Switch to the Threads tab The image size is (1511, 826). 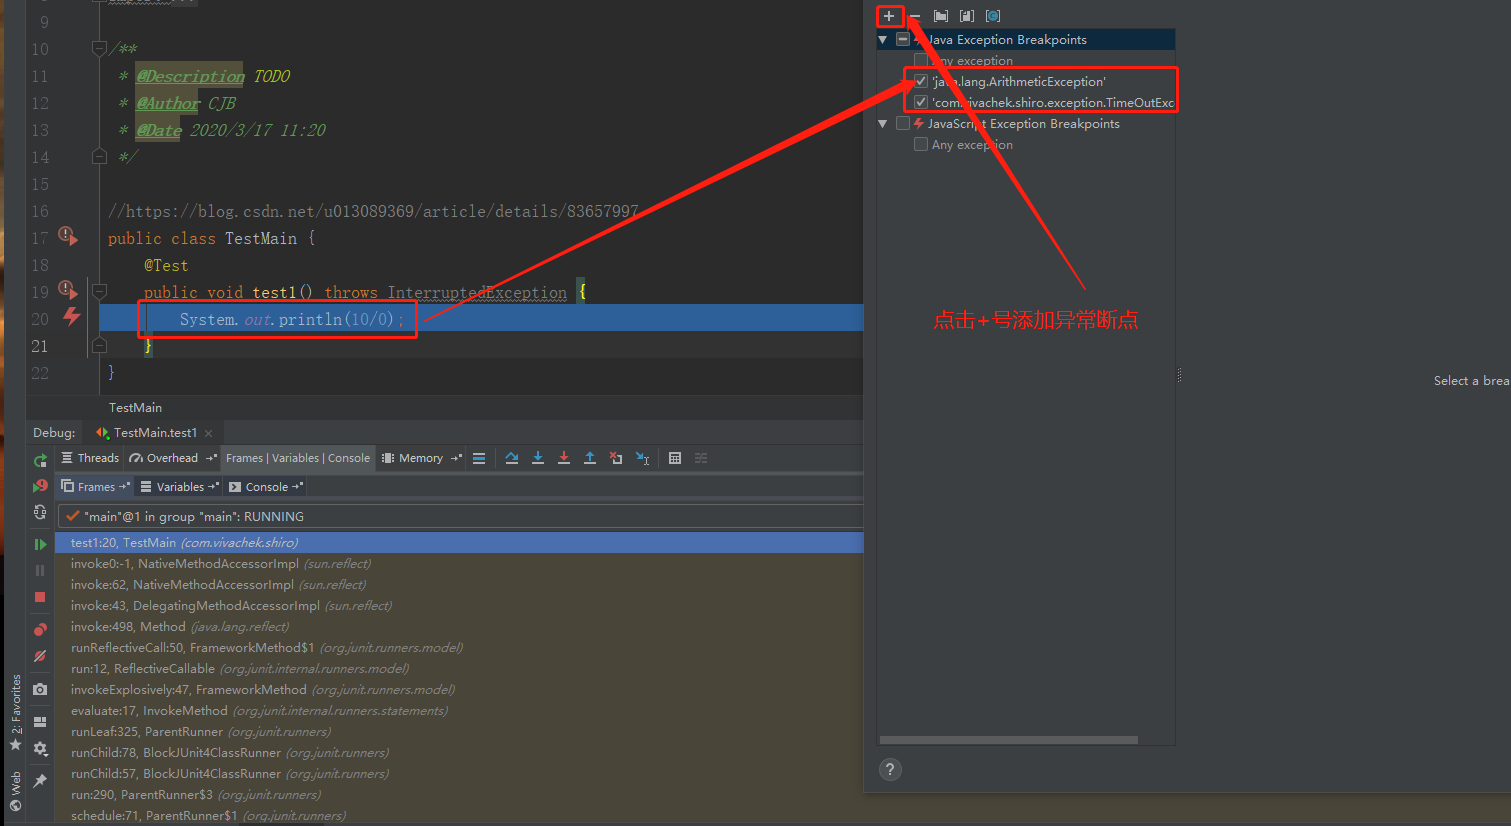(89, 458)
